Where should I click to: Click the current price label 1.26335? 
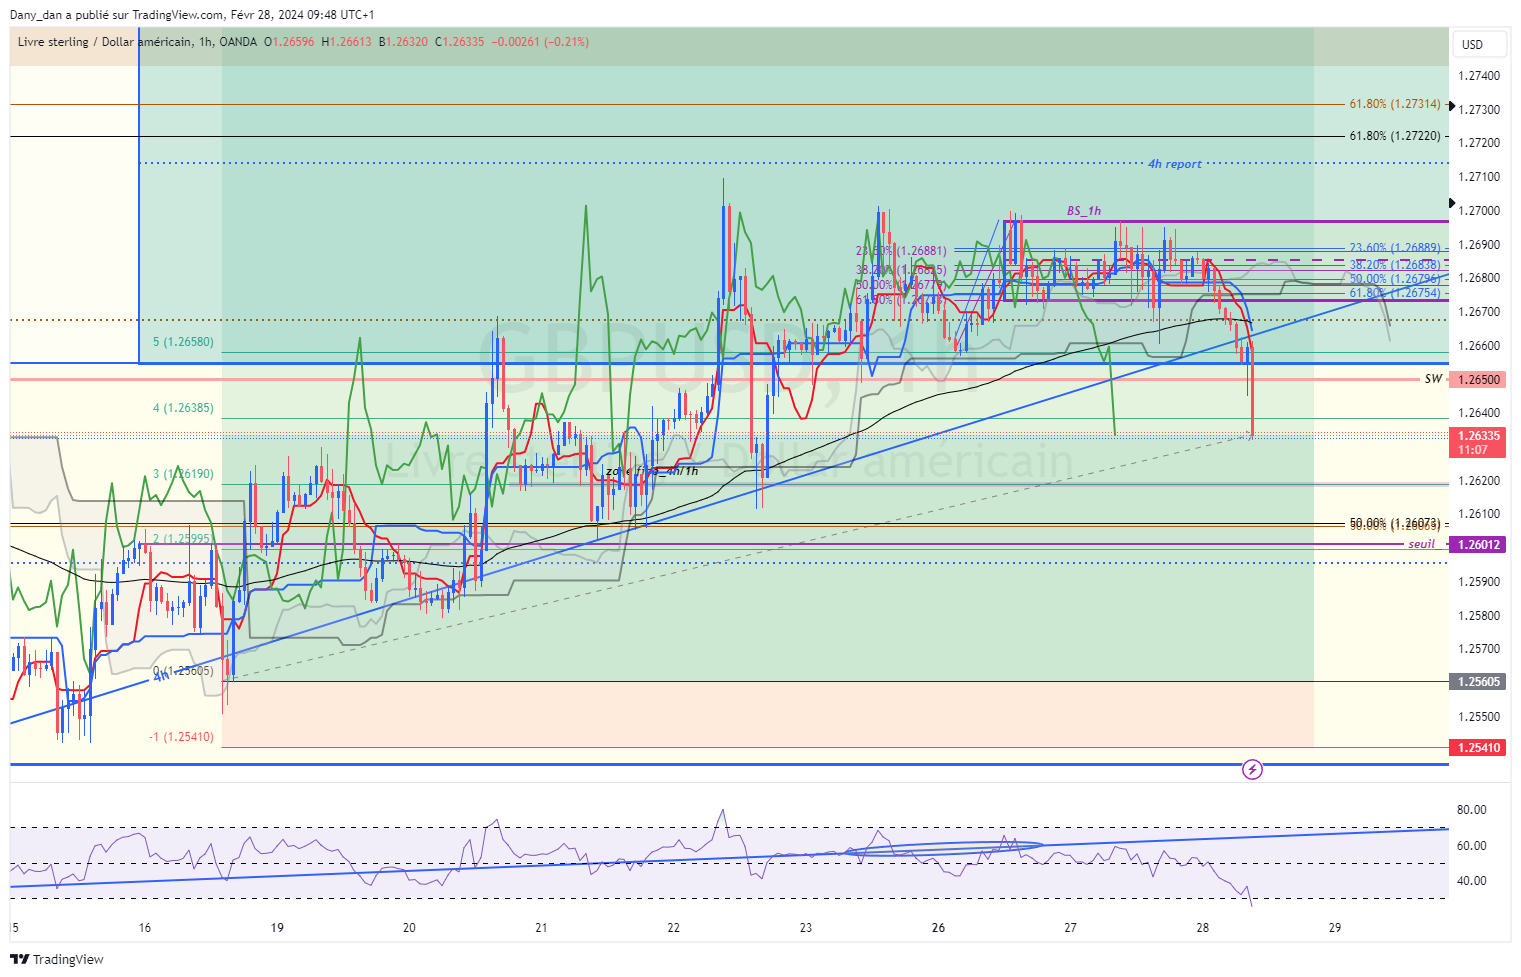click(1479, 436)
